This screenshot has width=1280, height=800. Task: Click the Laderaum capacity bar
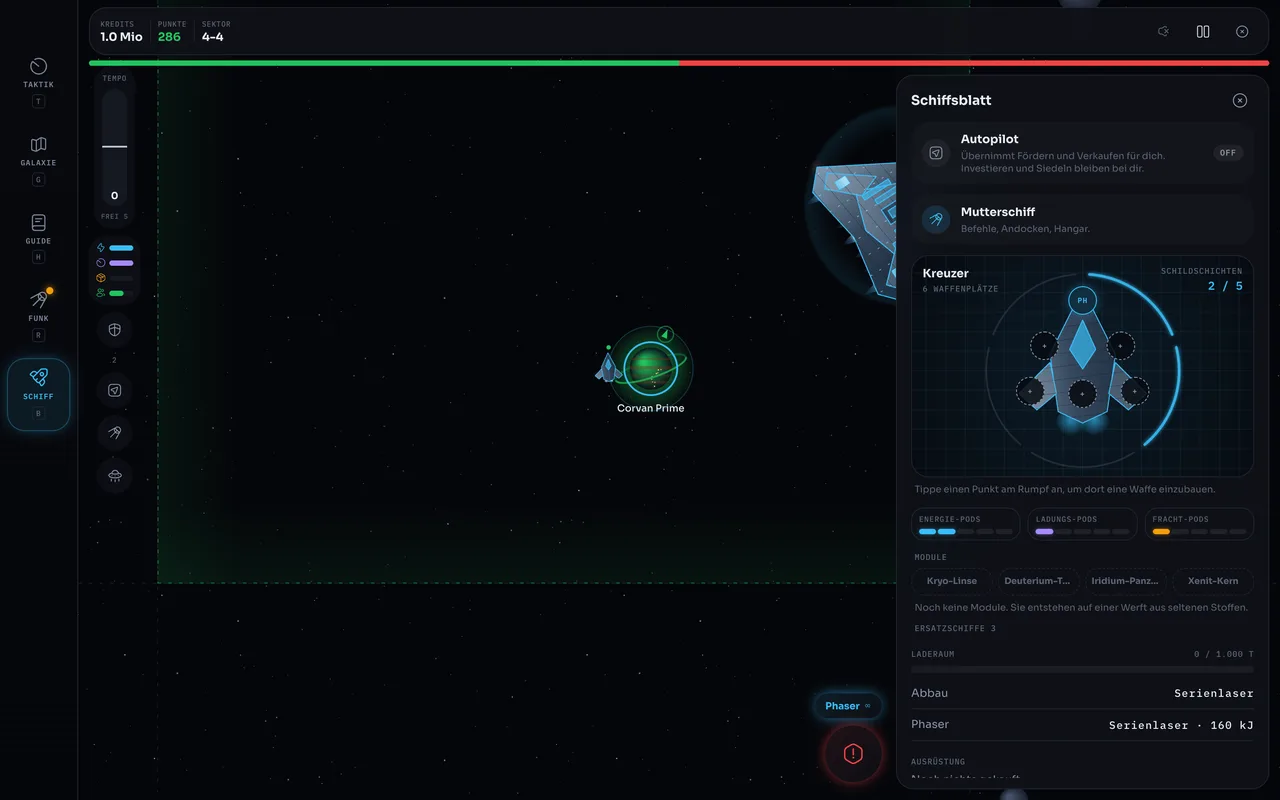coord(1082,669)
